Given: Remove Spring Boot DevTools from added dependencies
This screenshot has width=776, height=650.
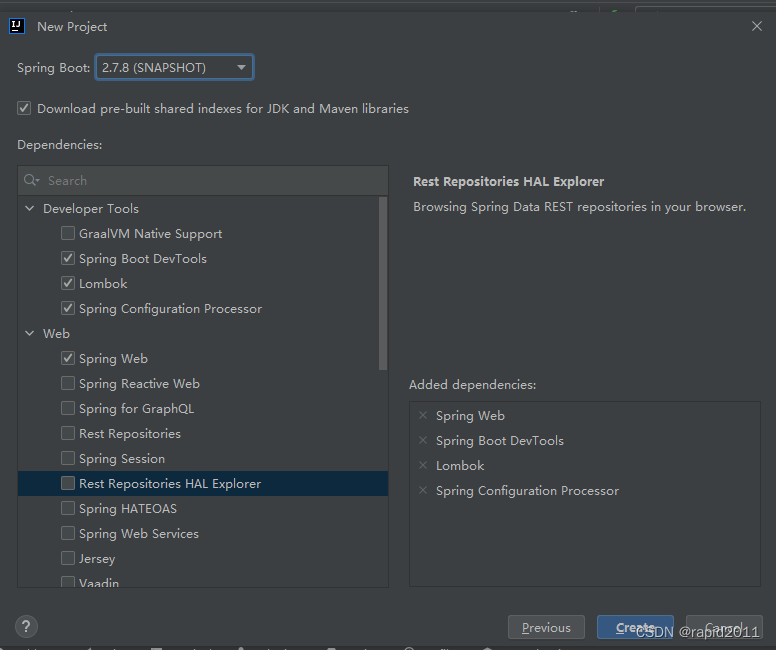Looking at the screenshot, I should click(423, 440).
